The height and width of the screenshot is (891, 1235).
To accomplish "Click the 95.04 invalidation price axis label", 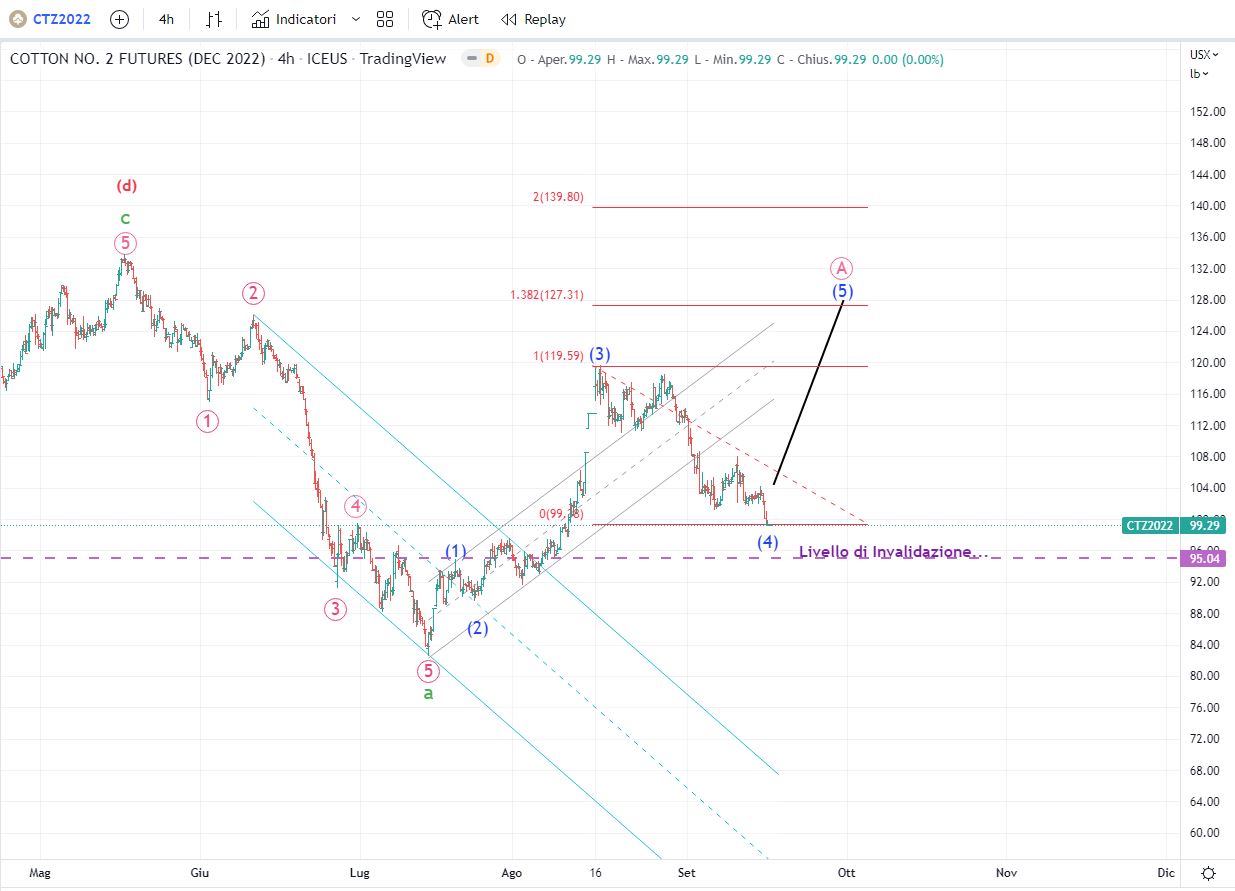I will [1201, 559].
